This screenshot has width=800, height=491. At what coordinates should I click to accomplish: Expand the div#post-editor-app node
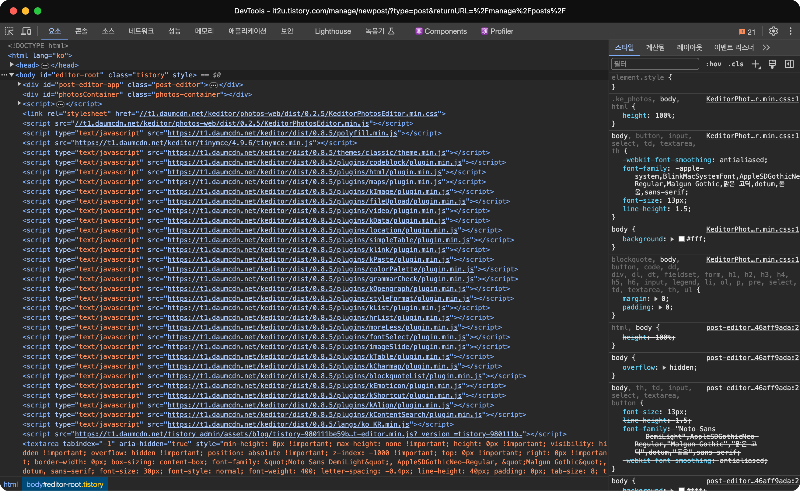[19, 85]
